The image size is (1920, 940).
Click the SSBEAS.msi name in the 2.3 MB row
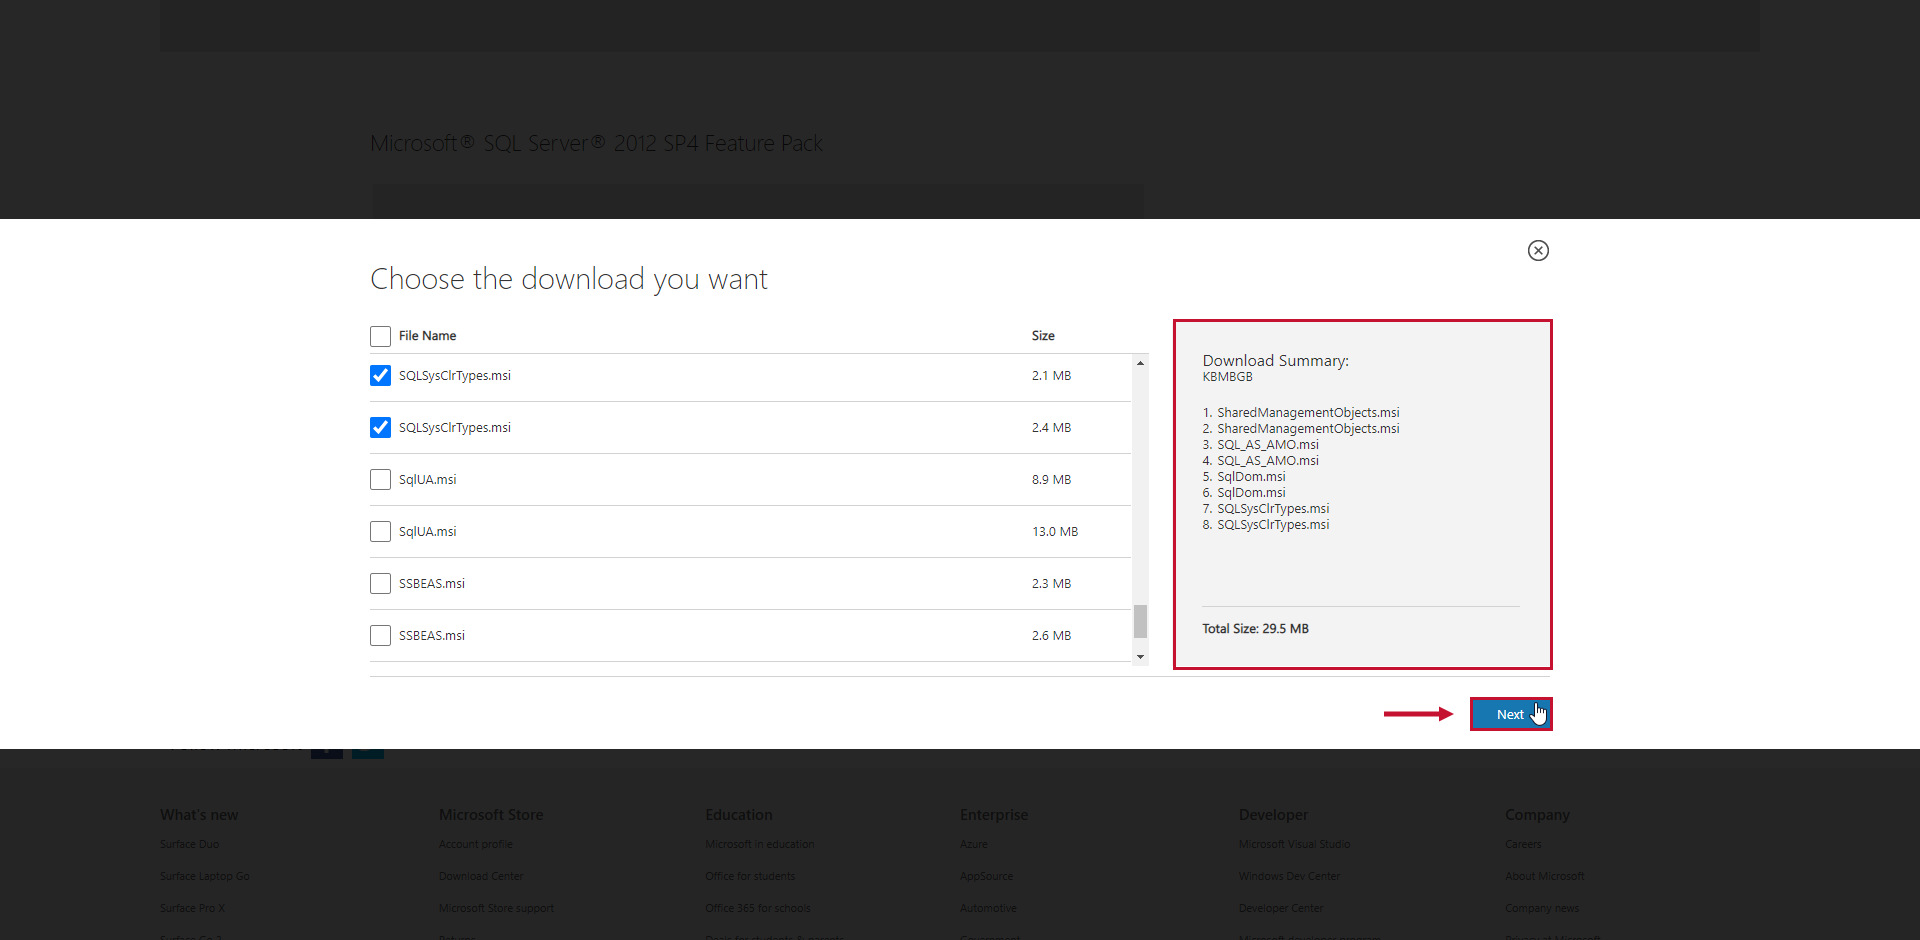tap(432, 584)
